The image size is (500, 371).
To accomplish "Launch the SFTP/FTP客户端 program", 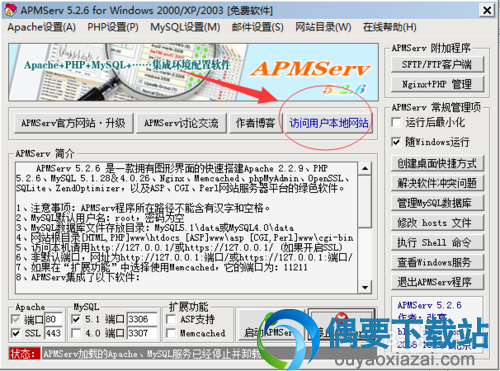I will coord(437,64).
